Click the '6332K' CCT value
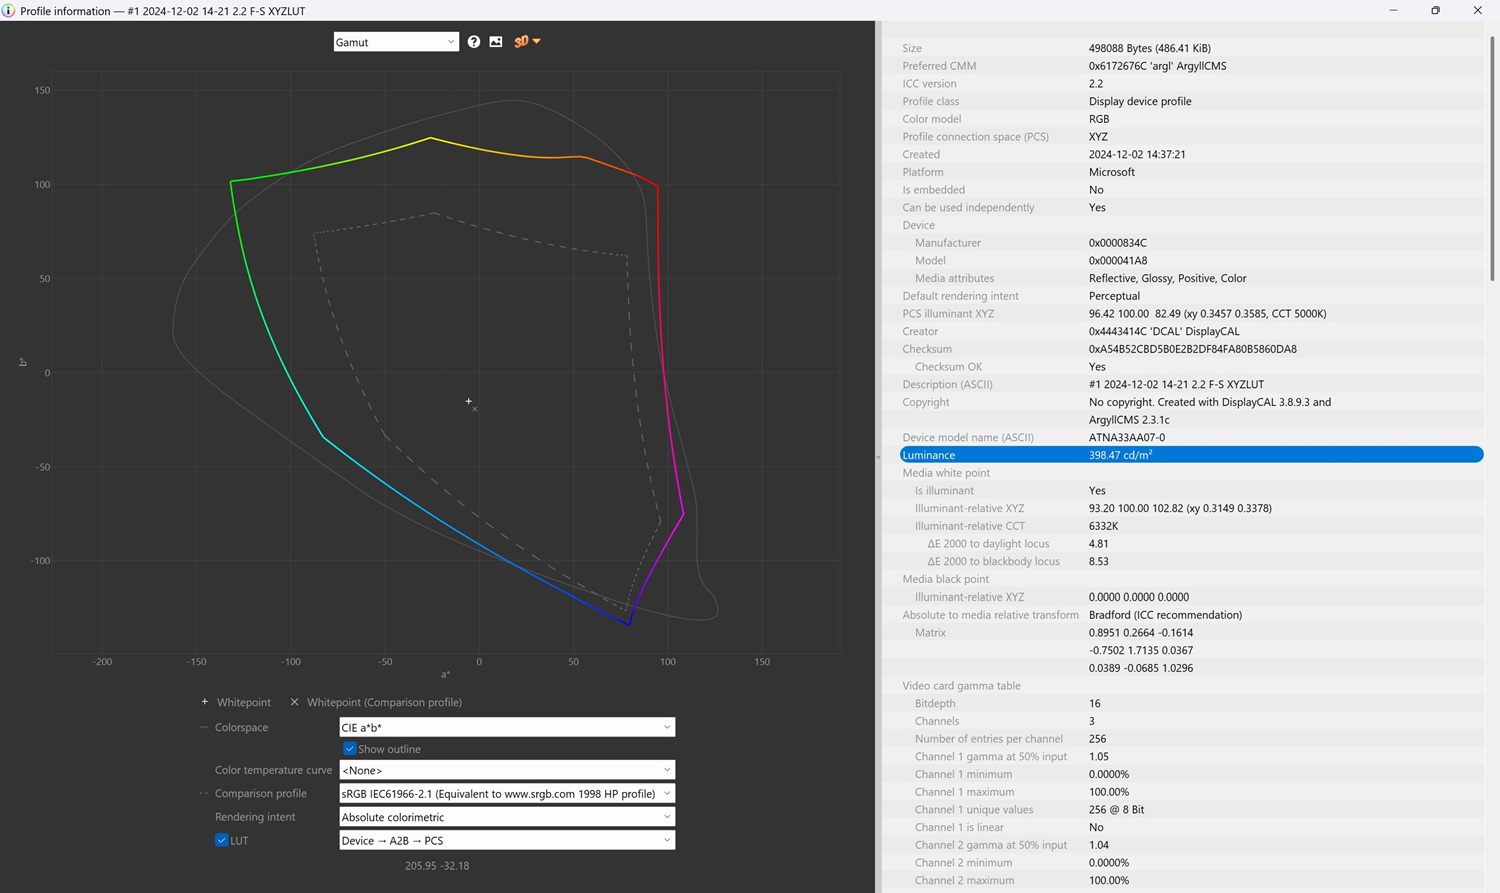 pos(1104,526)
